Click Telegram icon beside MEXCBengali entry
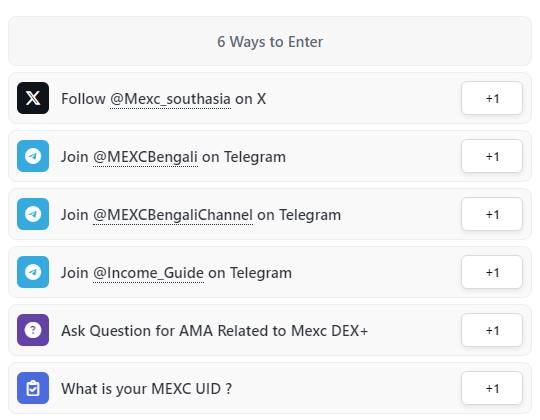Image resolution: width=540 pixels, height=420 pixels. [33, 156]
